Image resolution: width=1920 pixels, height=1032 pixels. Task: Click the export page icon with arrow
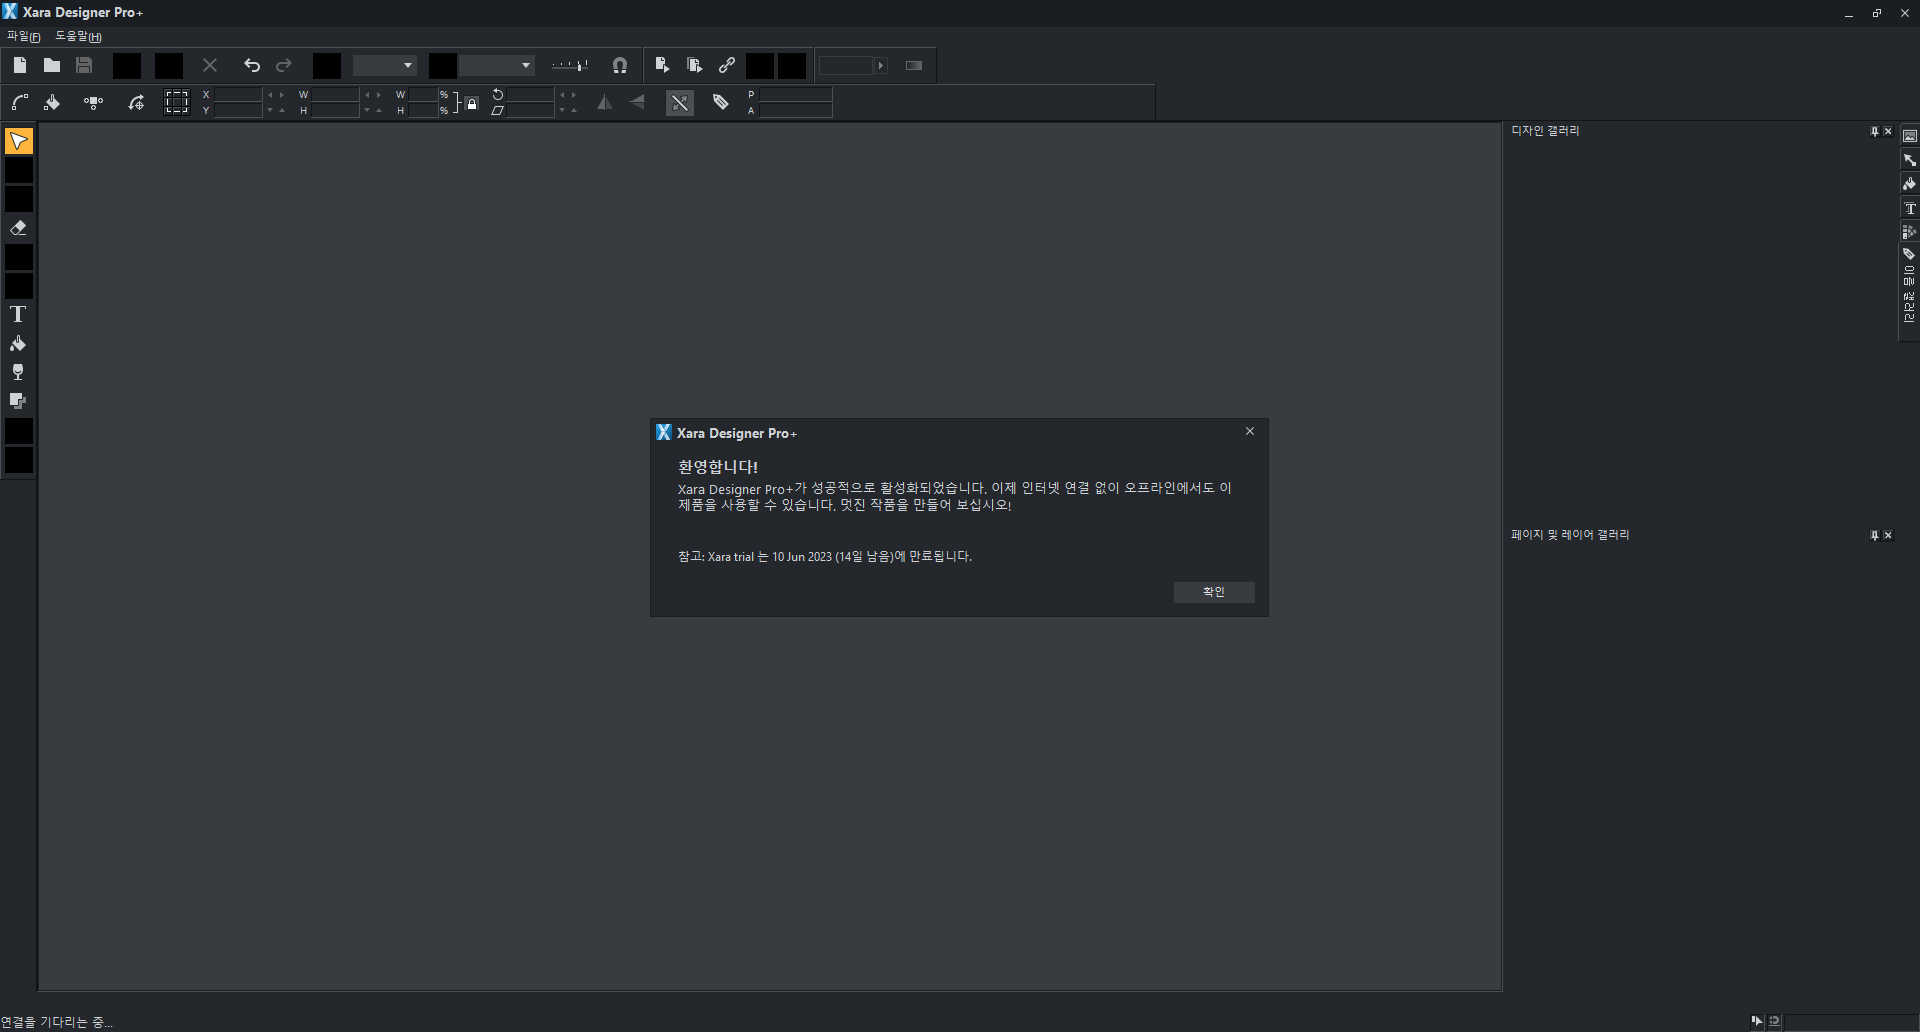tap(662, 65)
